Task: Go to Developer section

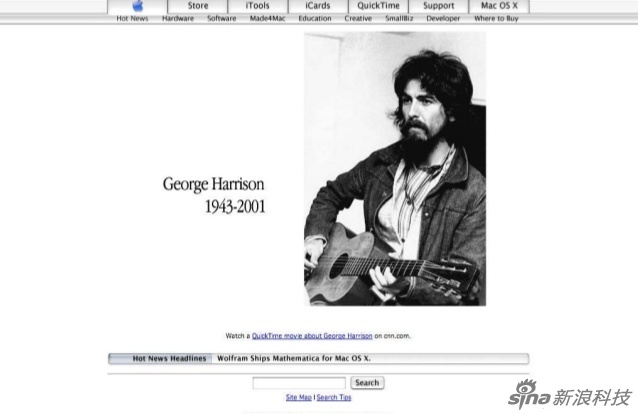Action: [443, 19]
